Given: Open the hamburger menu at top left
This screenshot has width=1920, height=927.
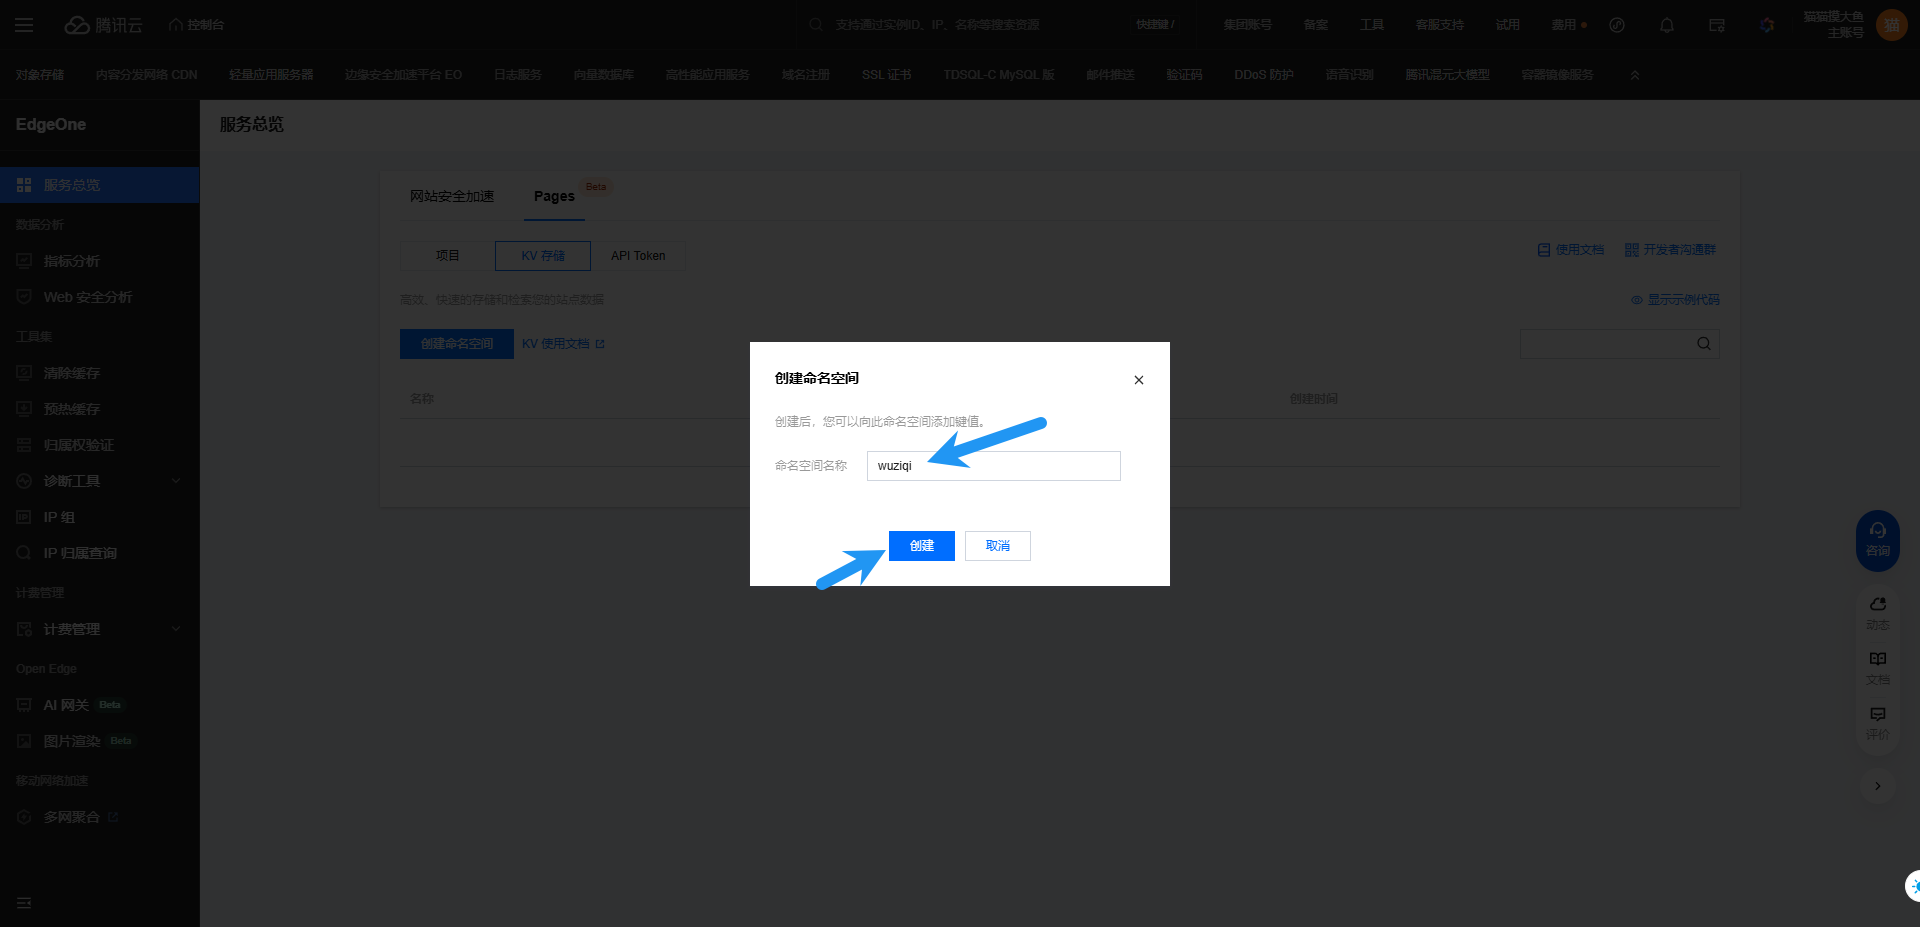Looking at the screenshot, I should click(24, 25).
